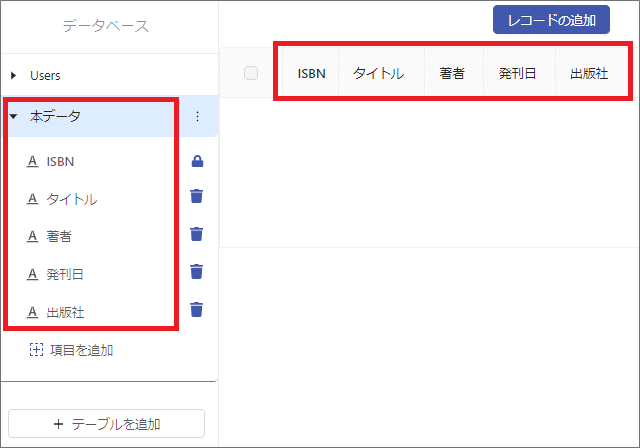Click the text type icon beside 発刊日

(x=32, y=274)
